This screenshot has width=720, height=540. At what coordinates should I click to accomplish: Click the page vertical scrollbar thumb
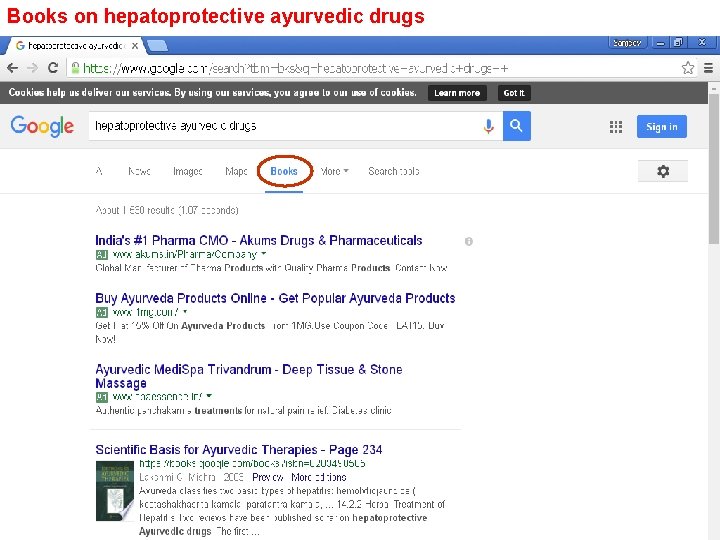click(x=714, y=170)
